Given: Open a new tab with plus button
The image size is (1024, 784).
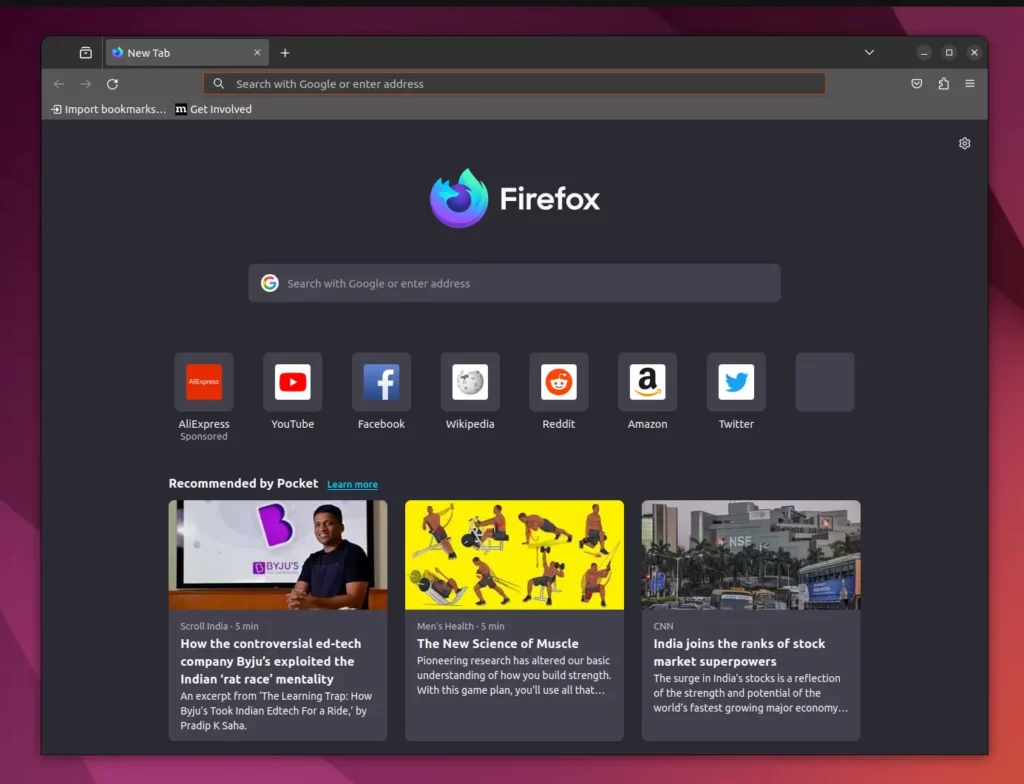Looking at the screenshot, I should coord(285,53).
